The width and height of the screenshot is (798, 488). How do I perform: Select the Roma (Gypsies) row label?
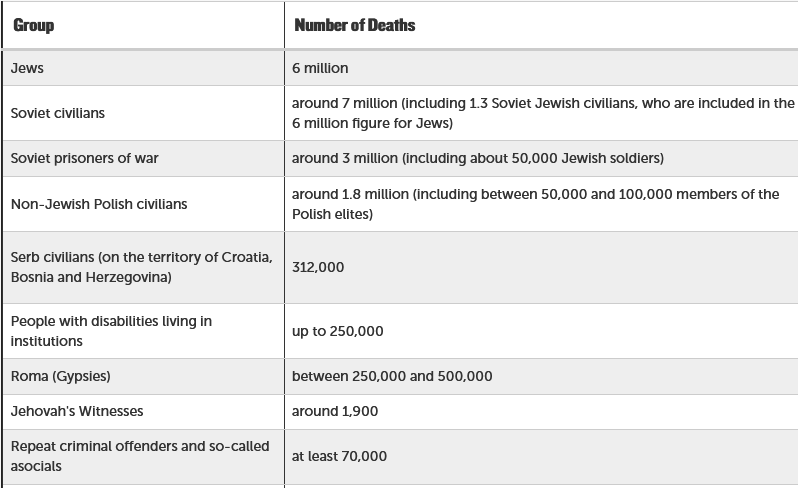pyautogui.click(x=61, y=376)
